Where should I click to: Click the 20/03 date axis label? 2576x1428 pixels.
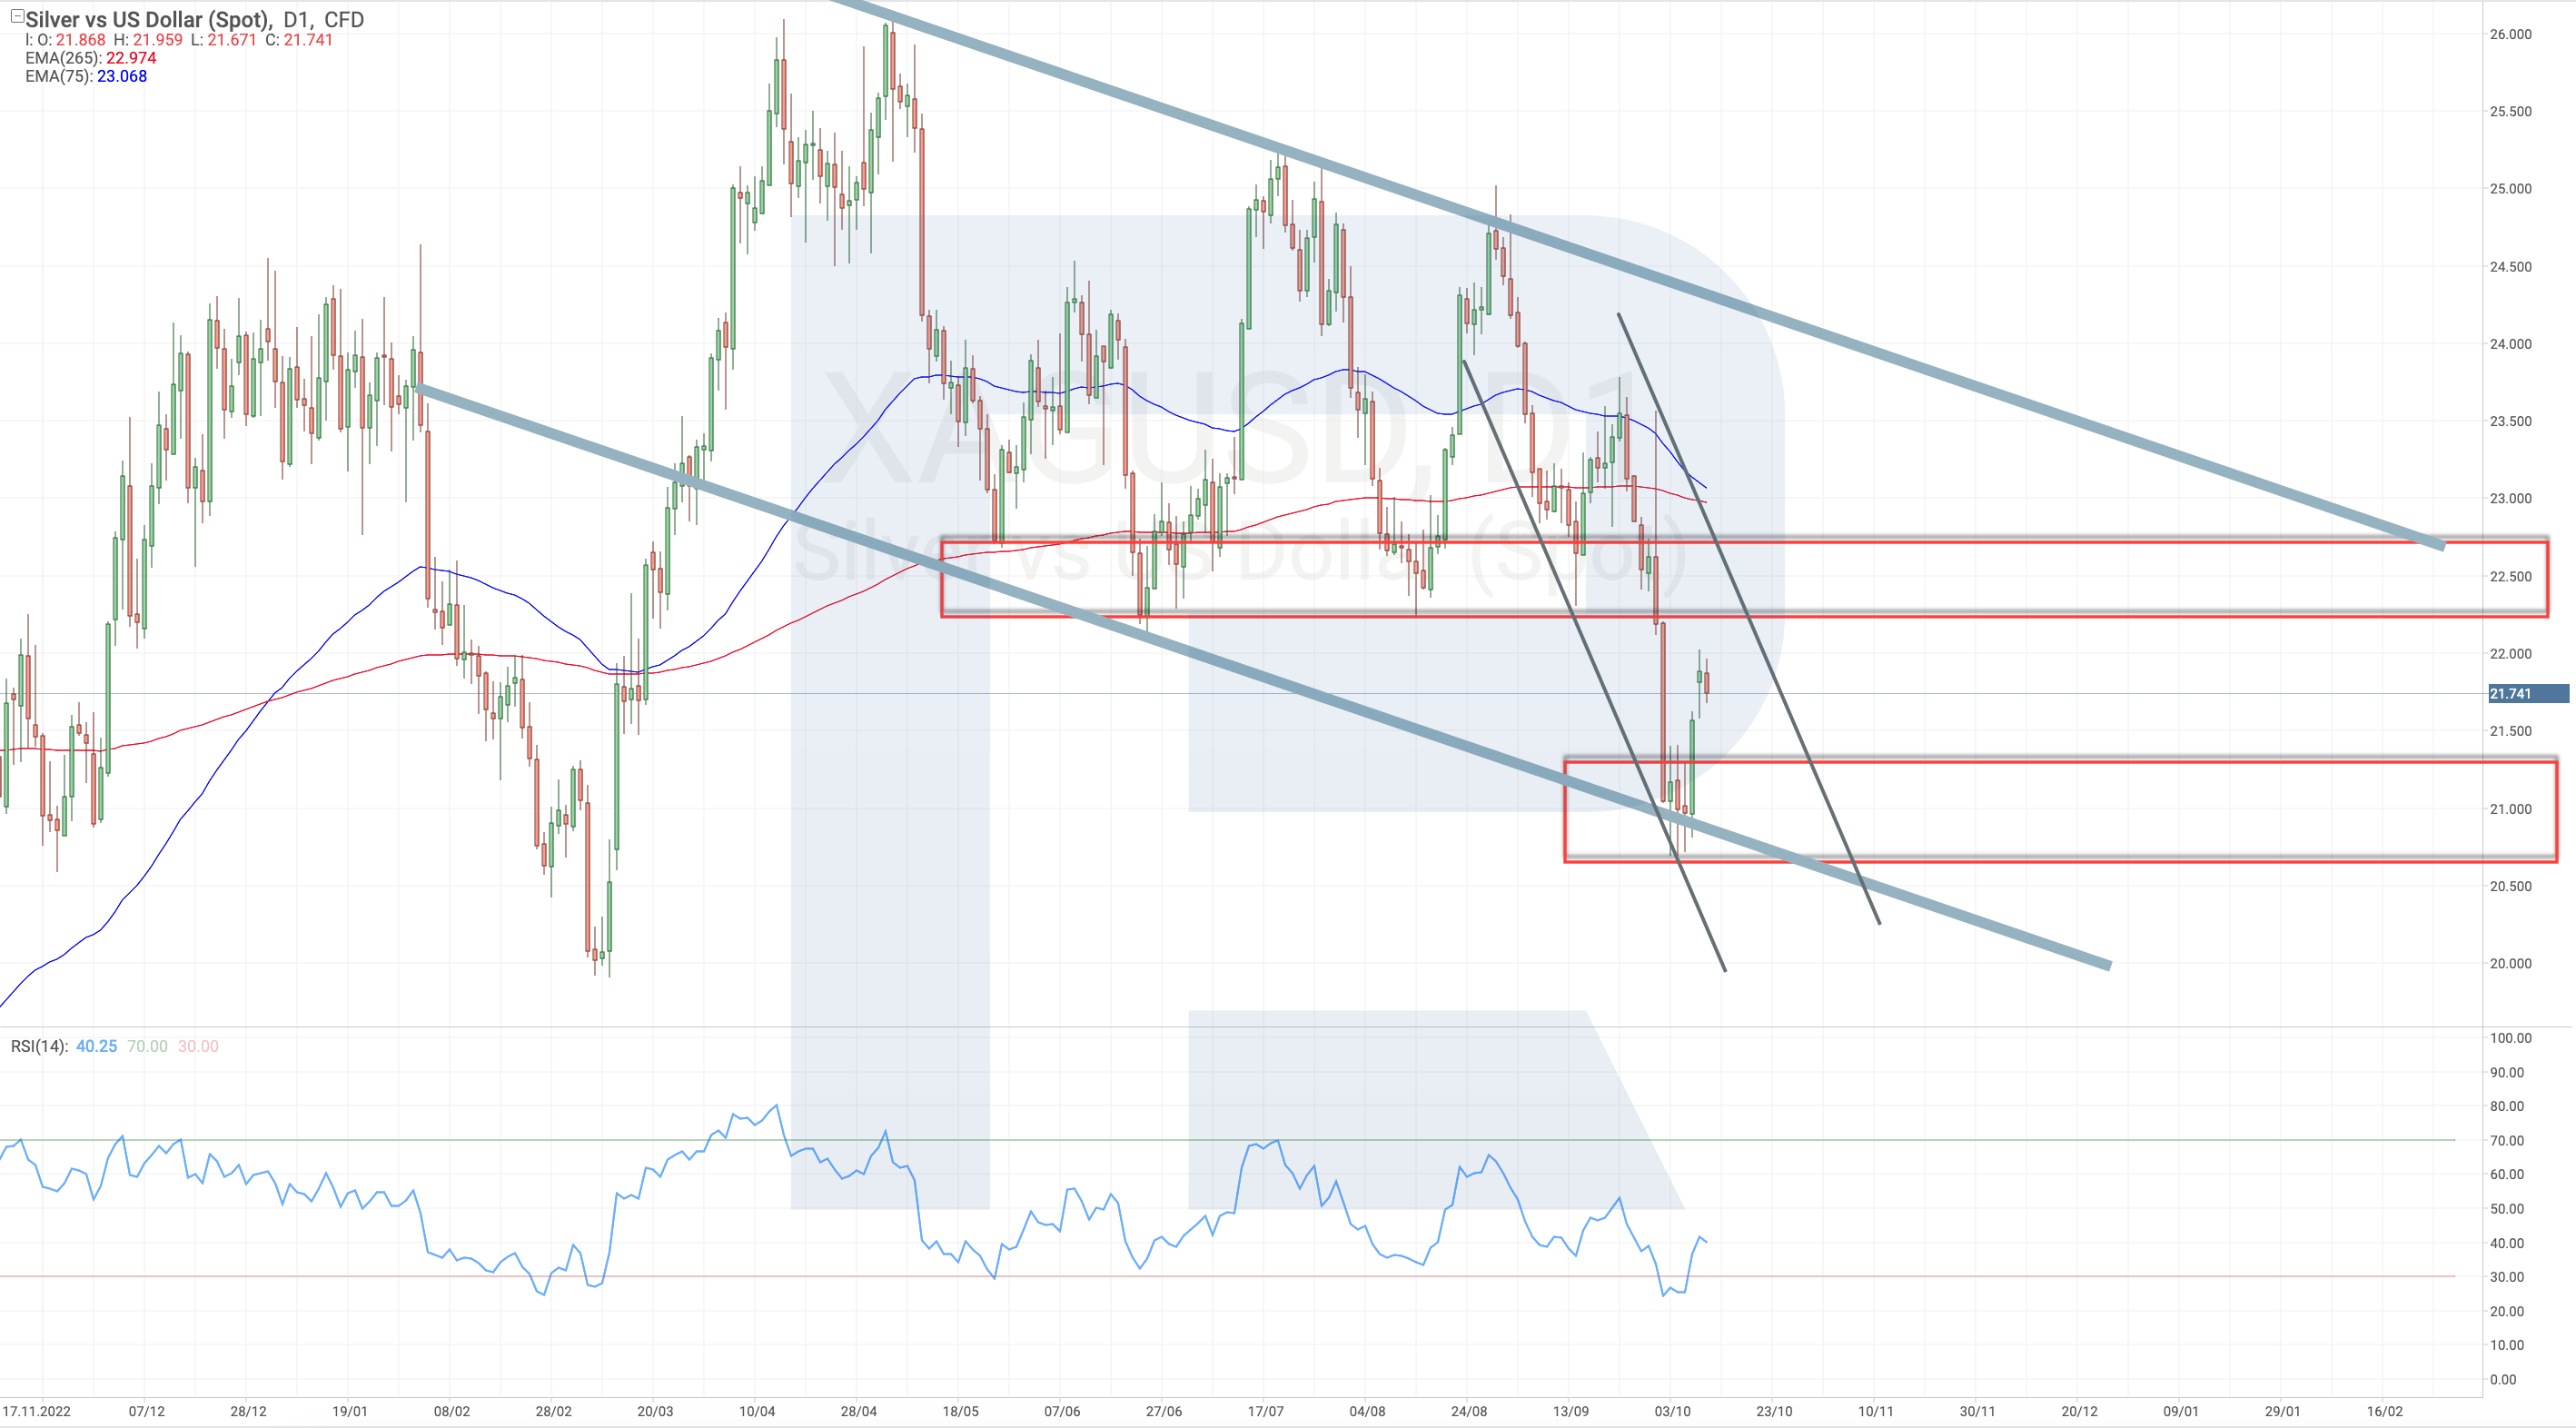pyautogui.click(x=656, y=1412)
